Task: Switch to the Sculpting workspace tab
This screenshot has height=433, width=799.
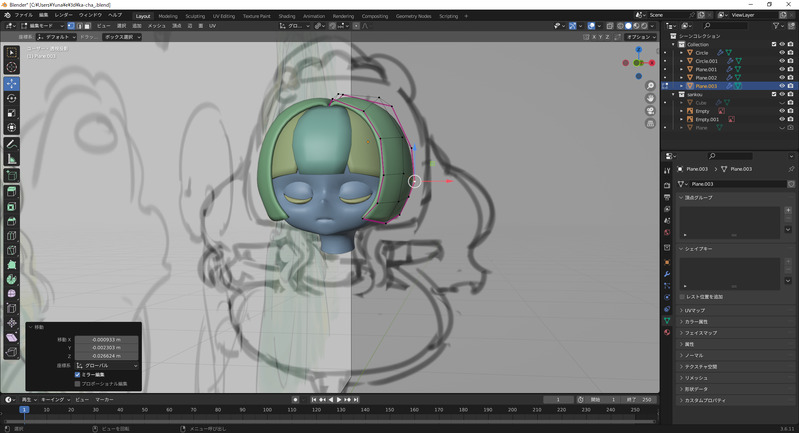Action: coord(195,16)
